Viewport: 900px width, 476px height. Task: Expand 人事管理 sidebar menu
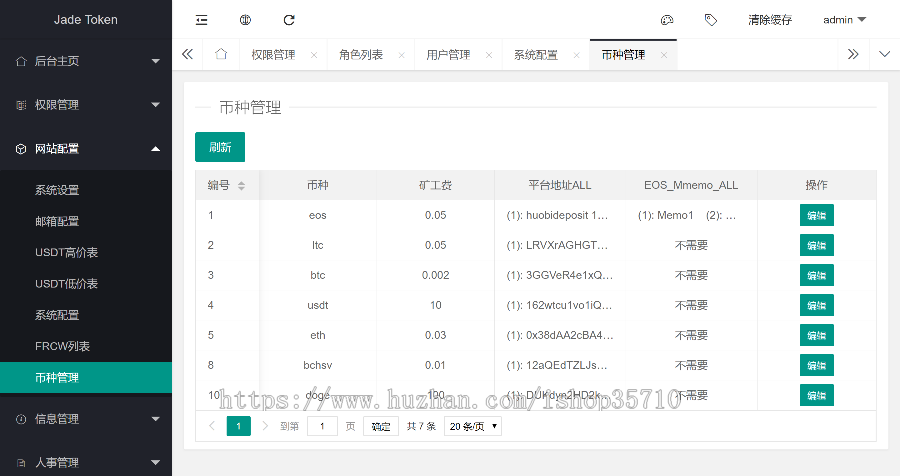pos(86,462)
